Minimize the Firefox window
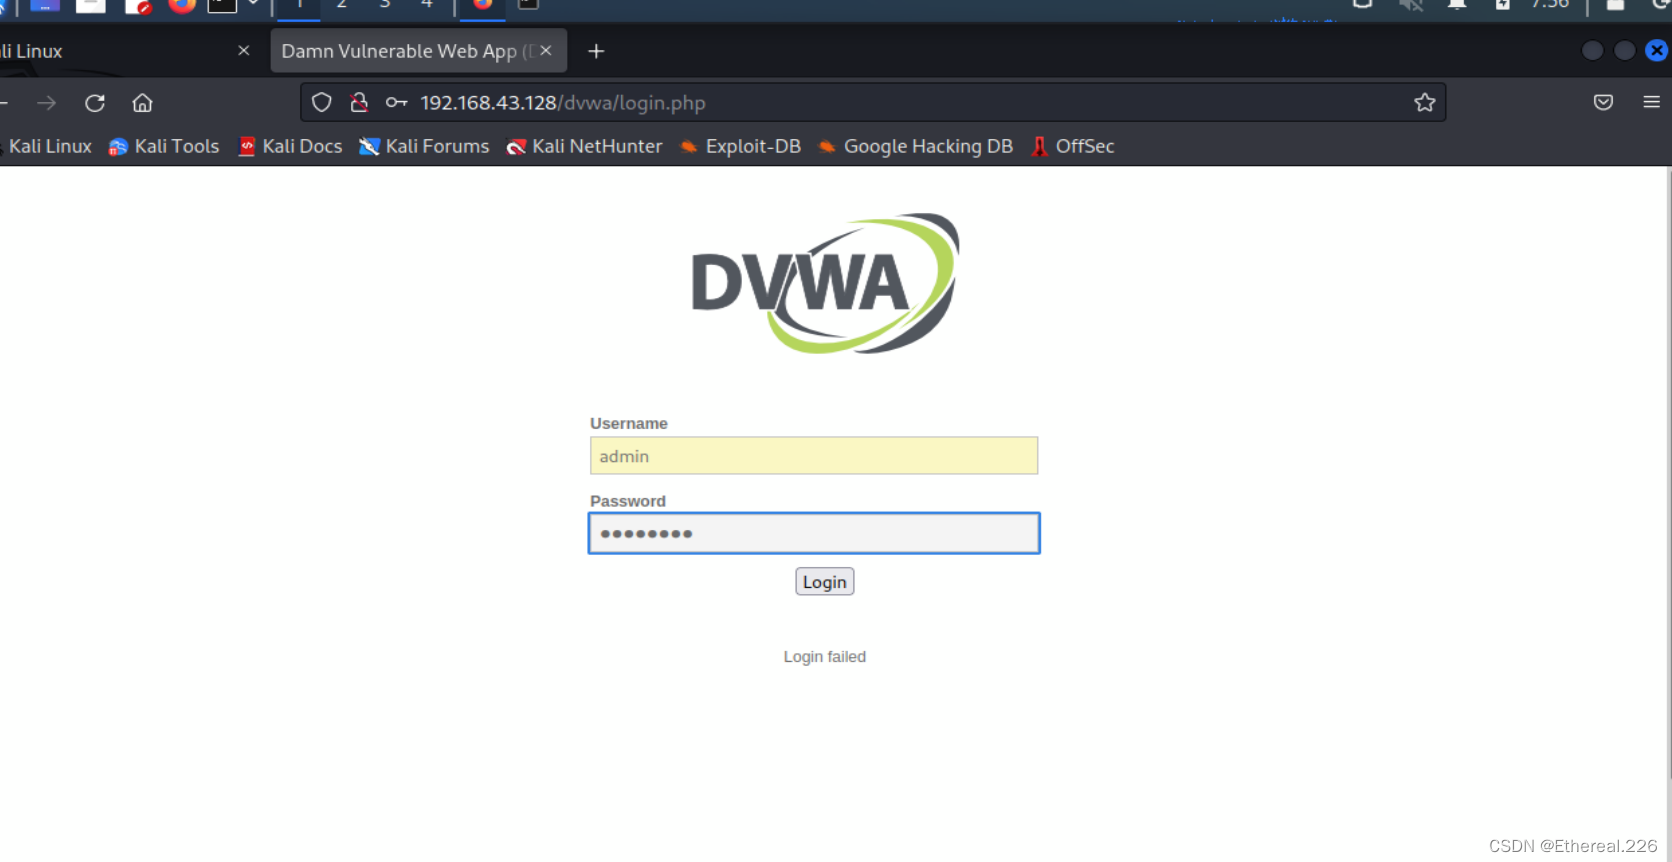Viewport: 1672px width, 862px height. 1593,50
